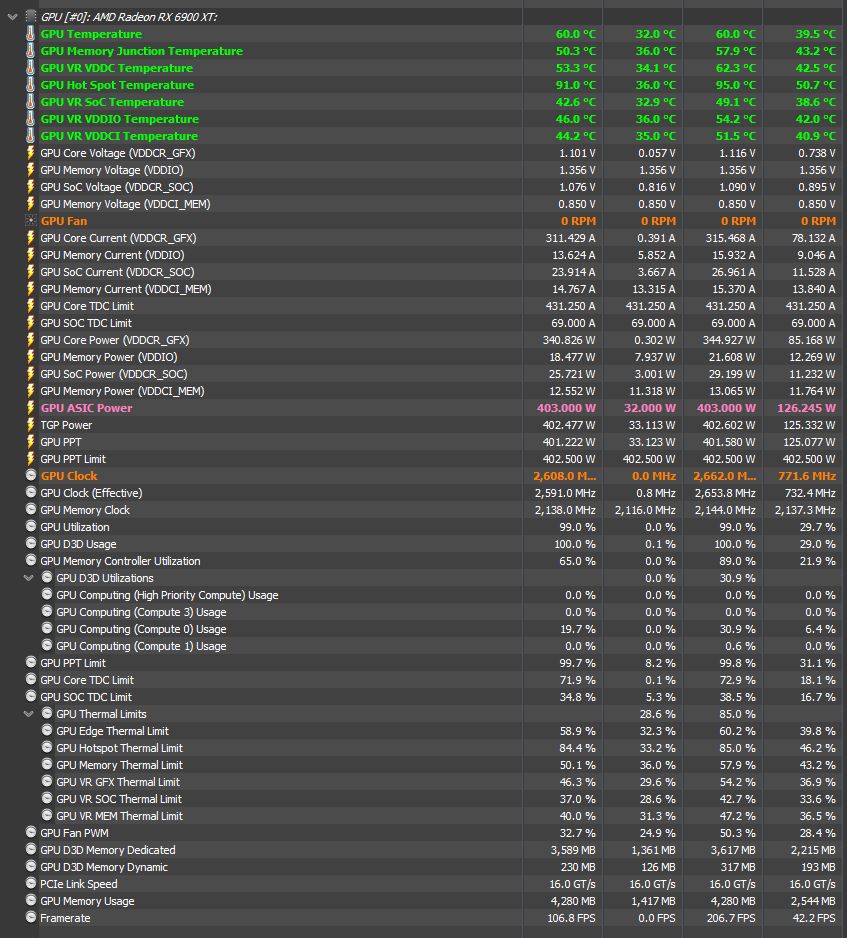The image size is (847, 938).
Task: Click the gauge icon for GPU Memory Clock
Action: point(31,510)
